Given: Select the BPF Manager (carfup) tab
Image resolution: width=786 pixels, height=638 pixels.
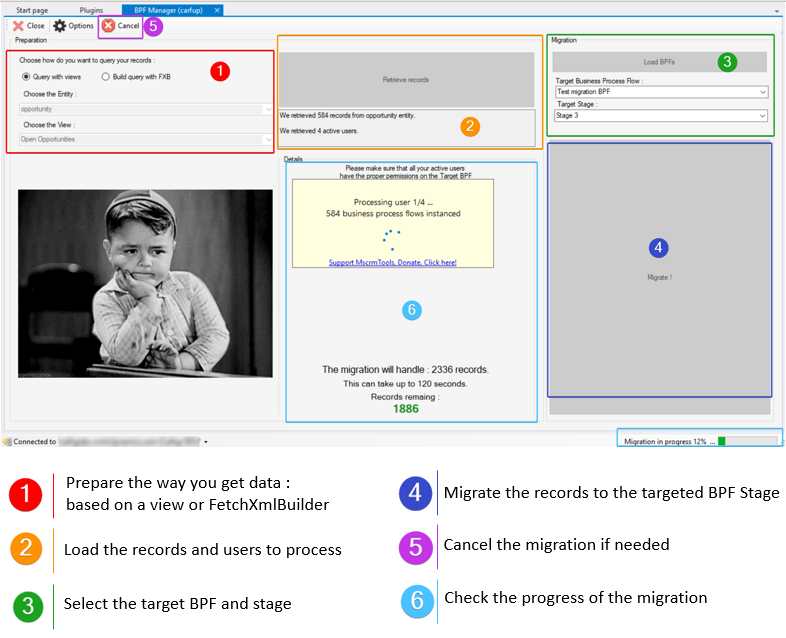Looking at the screenshot, I should [168, 10].
